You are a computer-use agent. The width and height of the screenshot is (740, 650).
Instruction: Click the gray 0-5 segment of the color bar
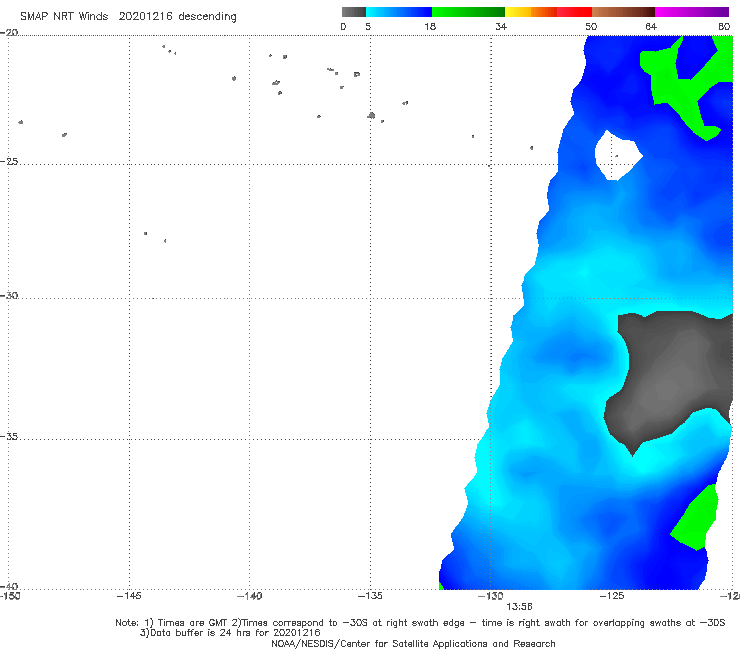354,12
